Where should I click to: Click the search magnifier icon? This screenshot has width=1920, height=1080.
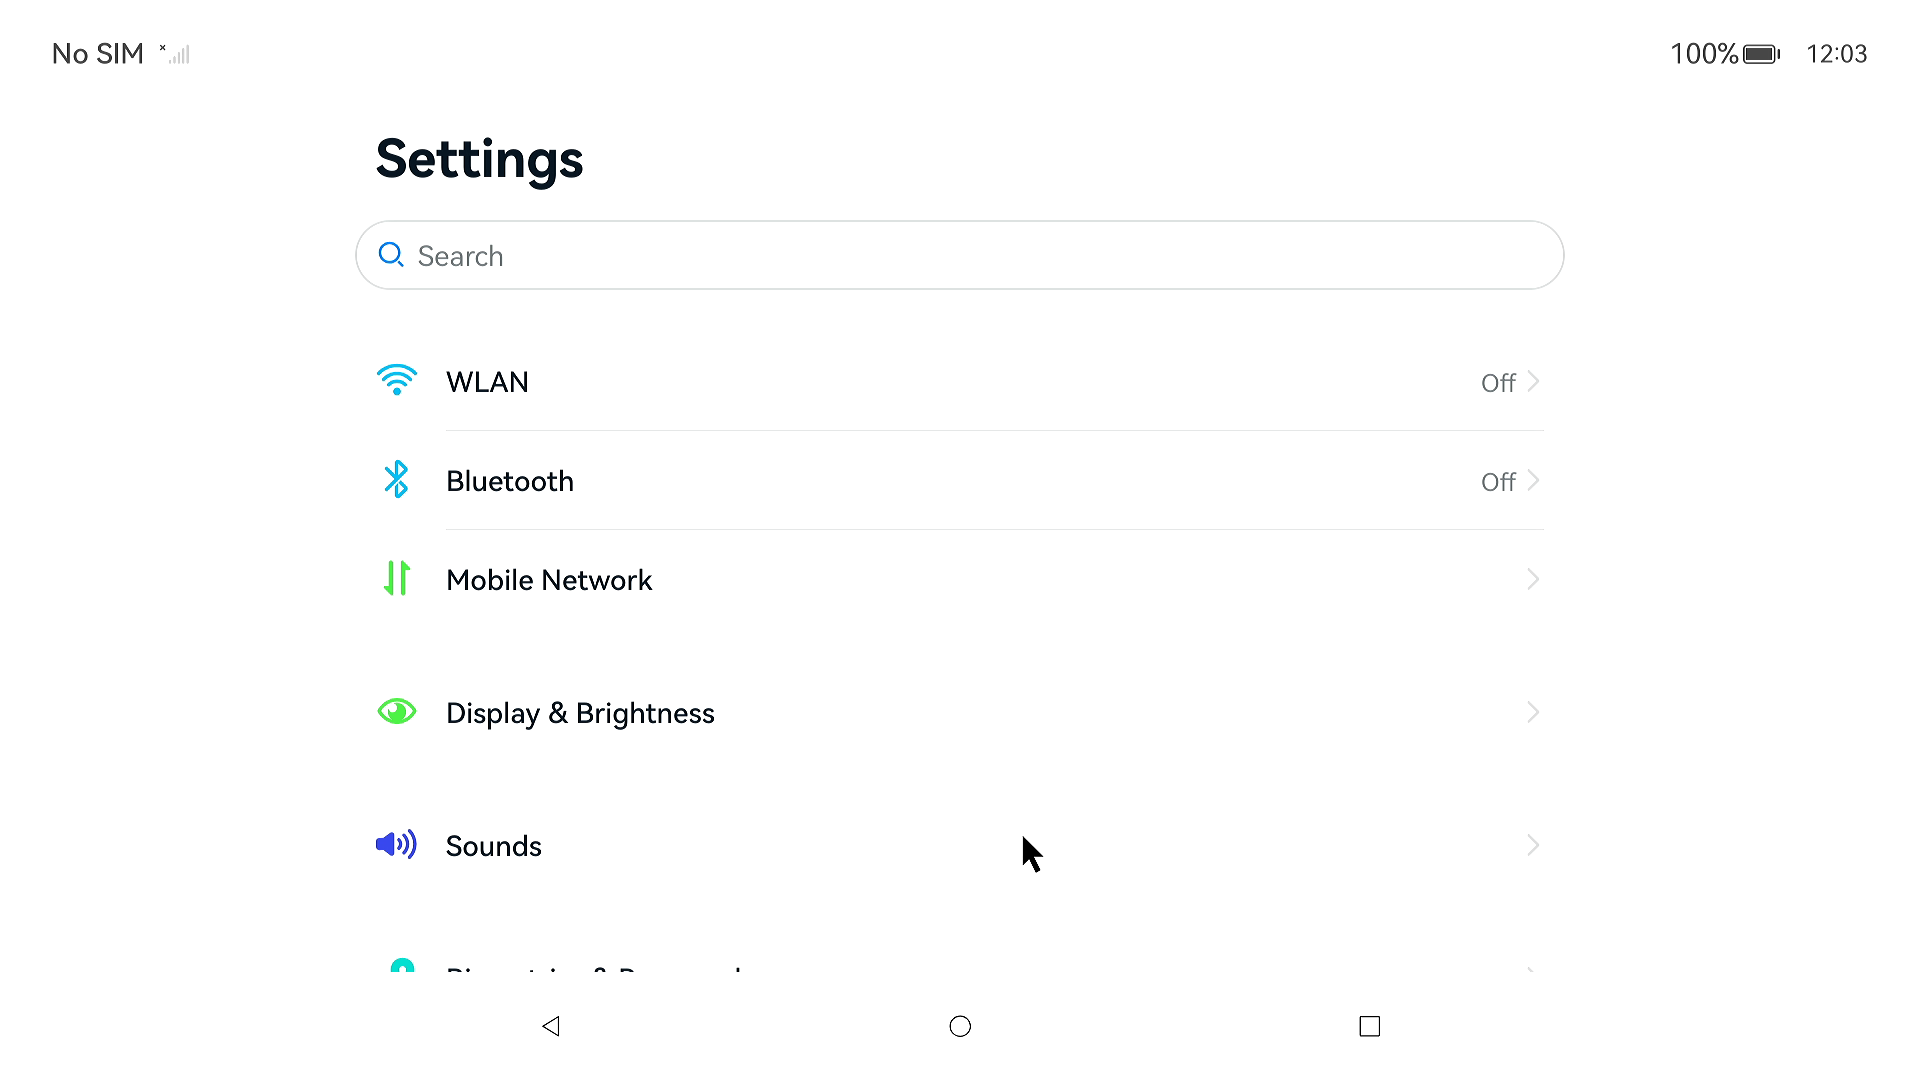click(x=391, y=255)
